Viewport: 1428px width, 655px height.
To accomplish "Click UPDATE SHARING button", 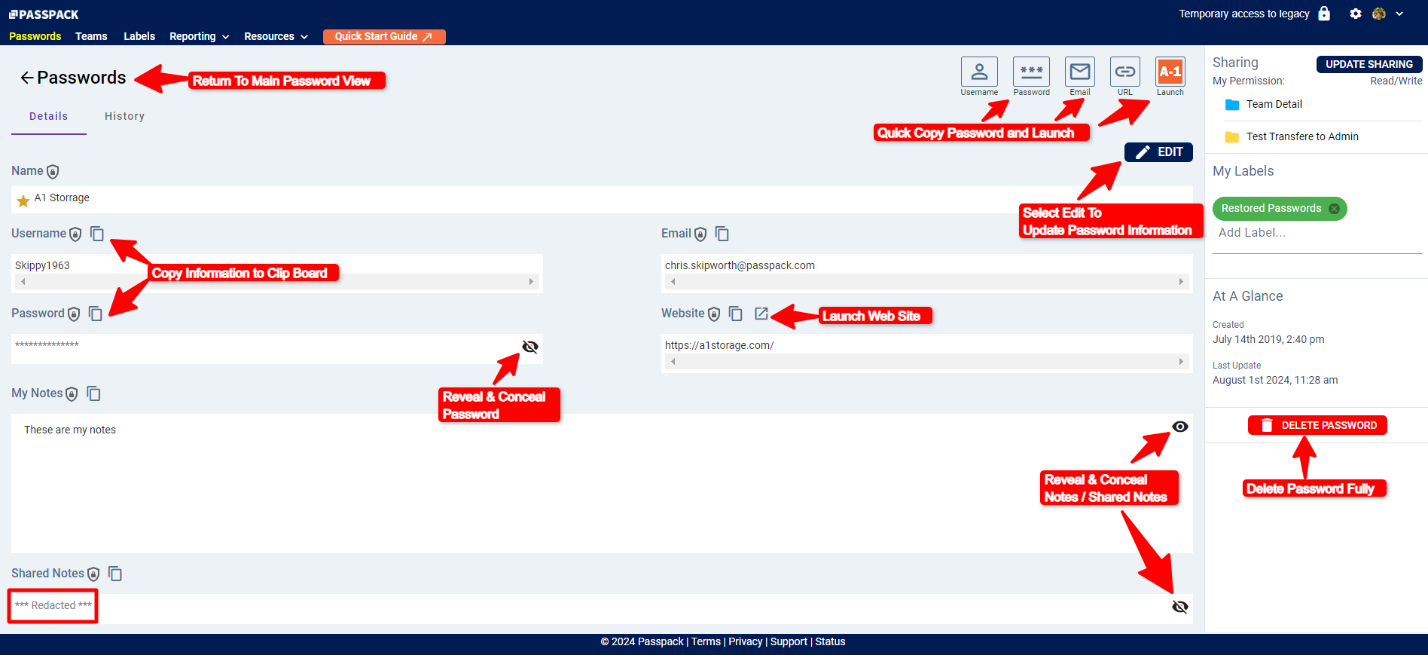I will [x=1369, y=64].
